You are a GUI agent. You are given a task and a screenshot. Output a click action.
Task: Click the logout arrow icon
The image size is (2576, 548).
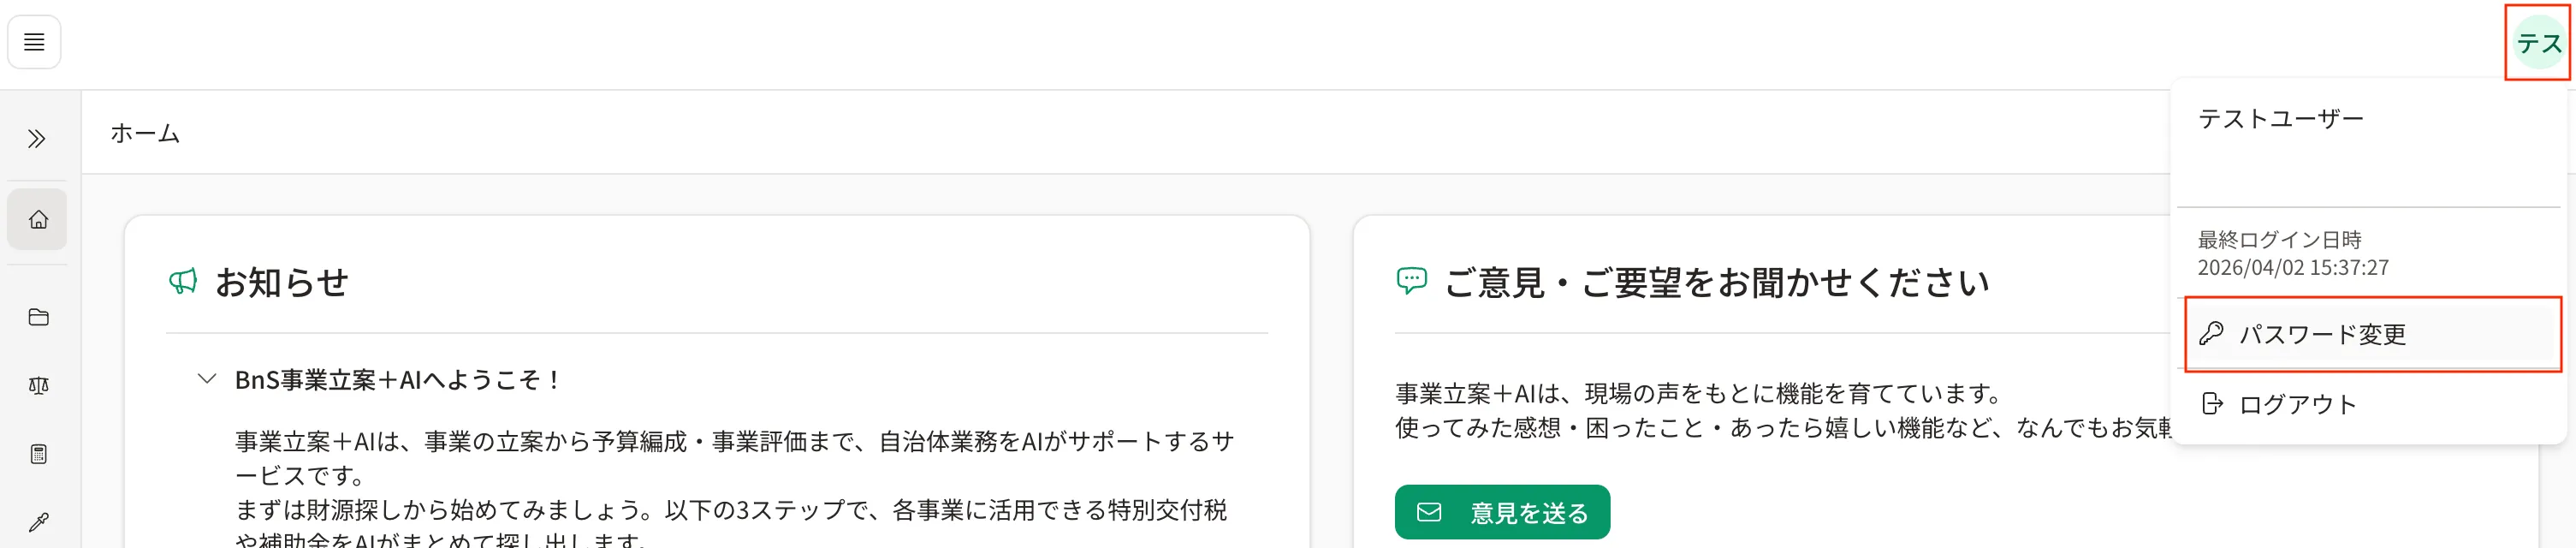[2212, 404]
